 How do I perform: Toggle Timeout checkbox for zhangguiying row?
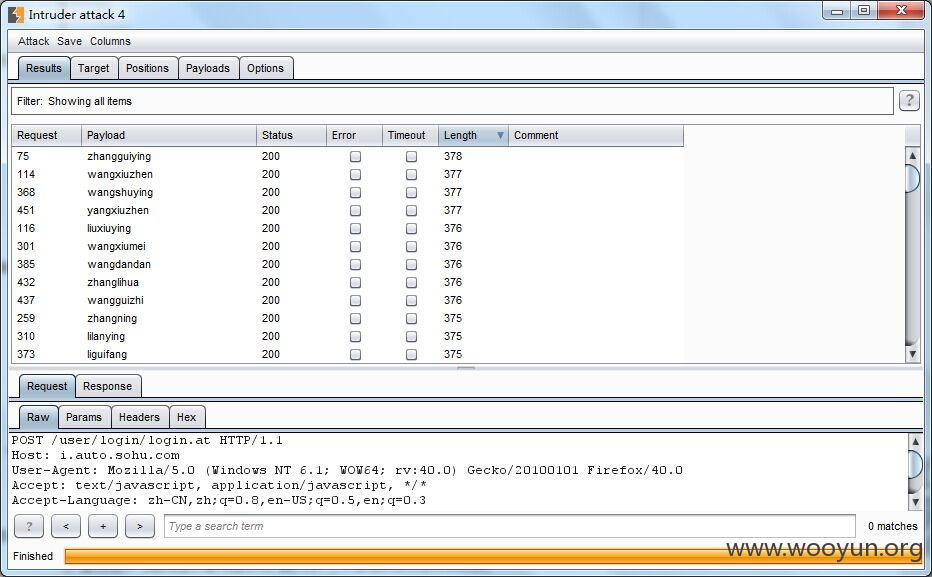tap(411, 156)
